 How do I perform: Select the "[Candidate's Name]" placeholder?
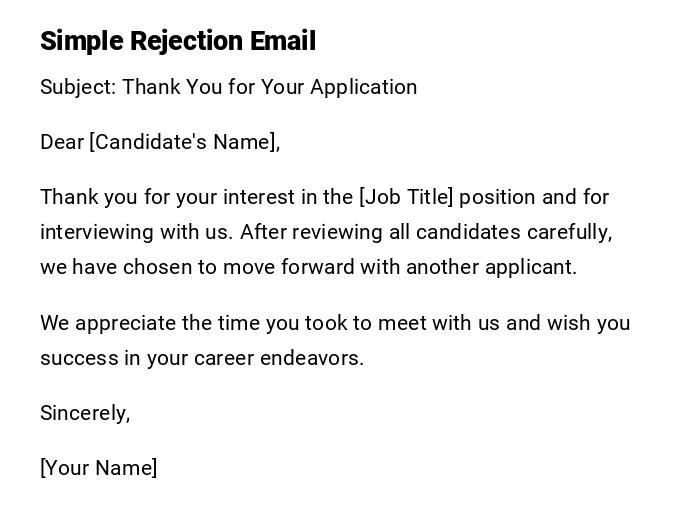(x=185, y=142)
